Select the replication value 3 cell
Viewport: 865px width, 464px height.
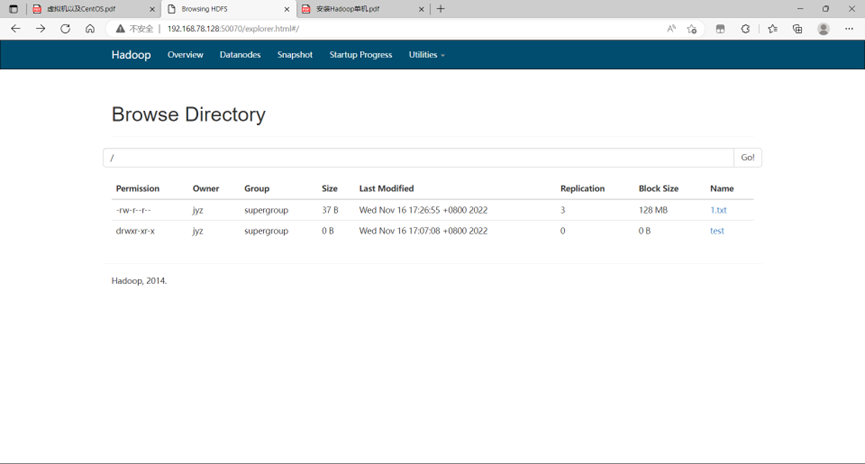click(x=563, y=210)
